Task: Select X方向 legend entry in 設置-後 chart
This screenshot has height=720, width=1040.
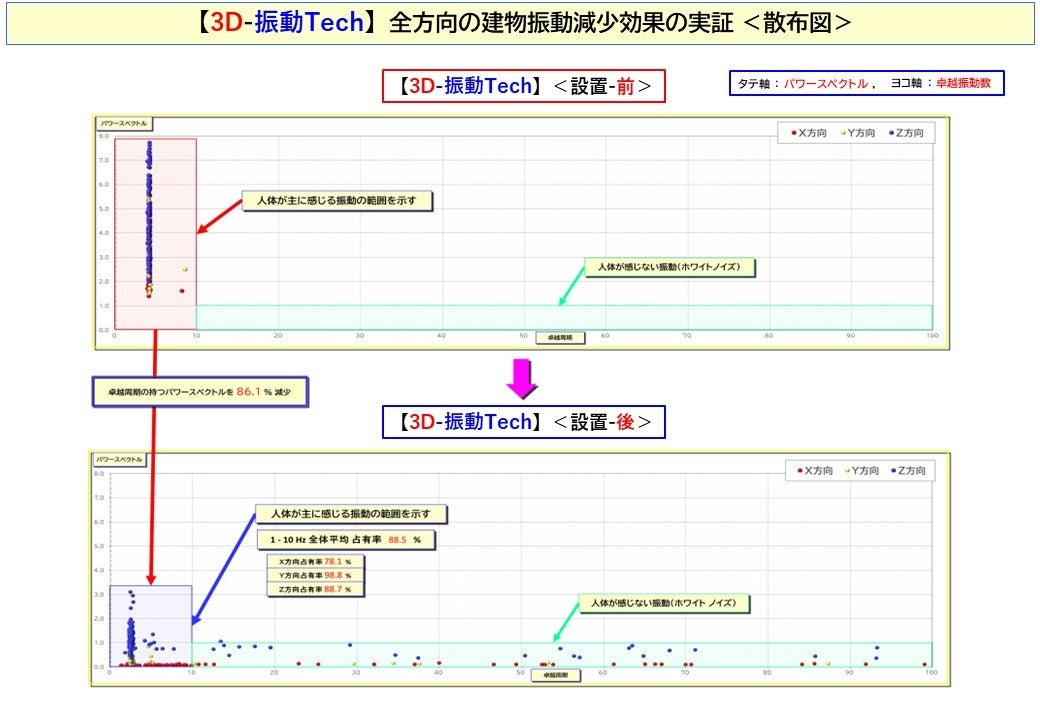Action: [x=815, y=470]
